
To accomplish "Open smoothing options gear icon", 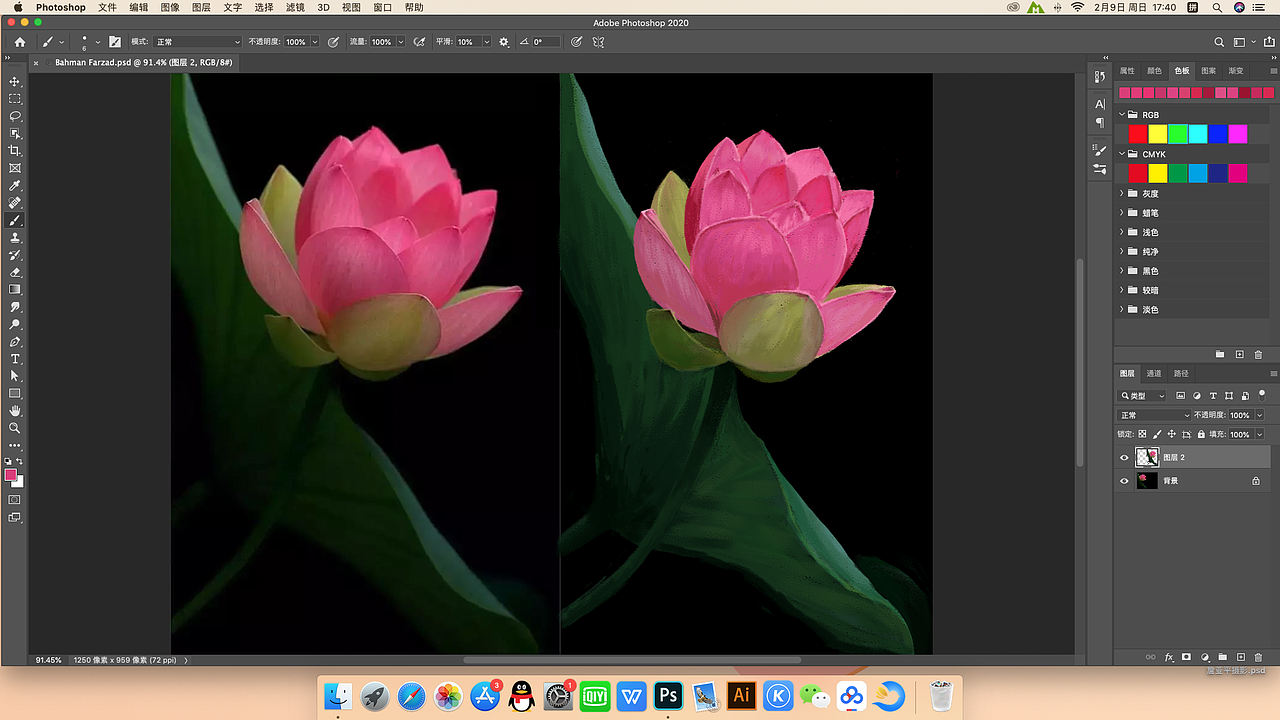I will [504, 42].
